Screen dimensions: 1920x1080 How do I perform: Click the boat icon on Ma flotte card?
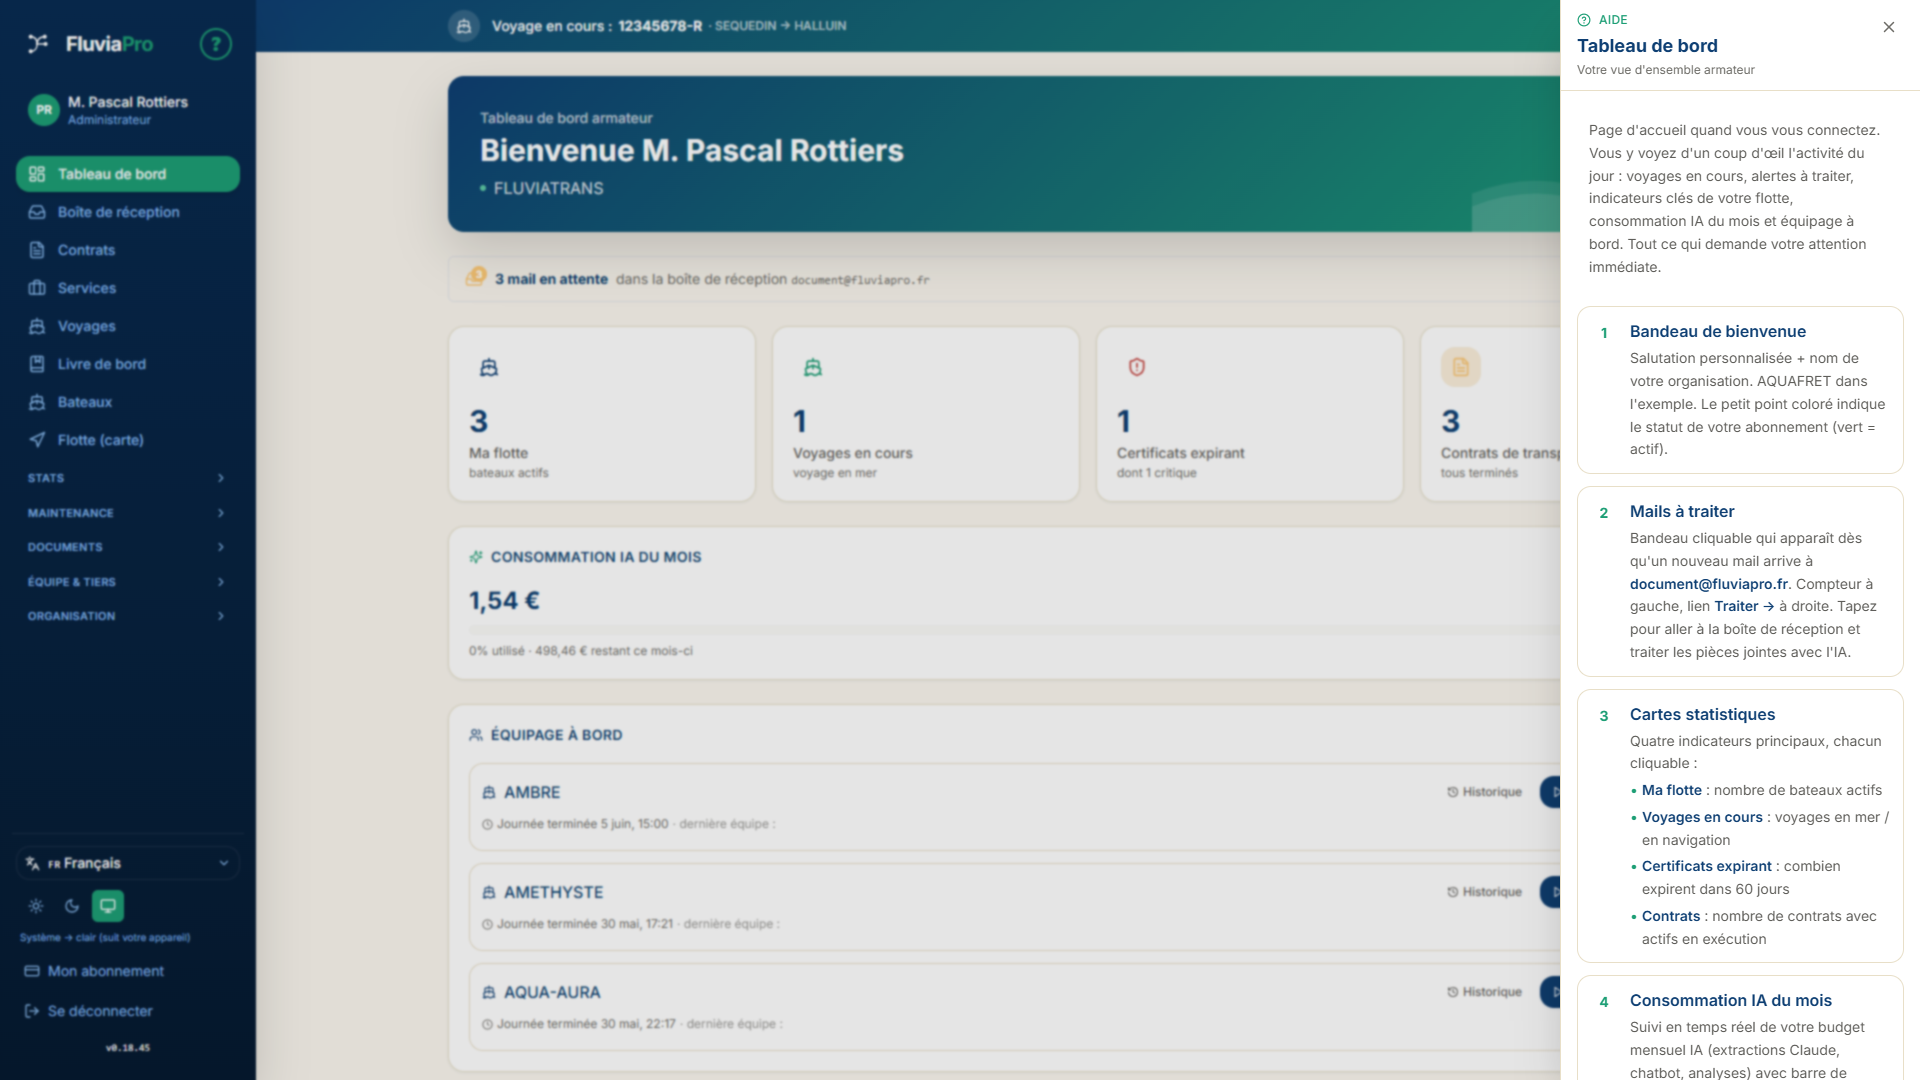[x=489, y=367]
